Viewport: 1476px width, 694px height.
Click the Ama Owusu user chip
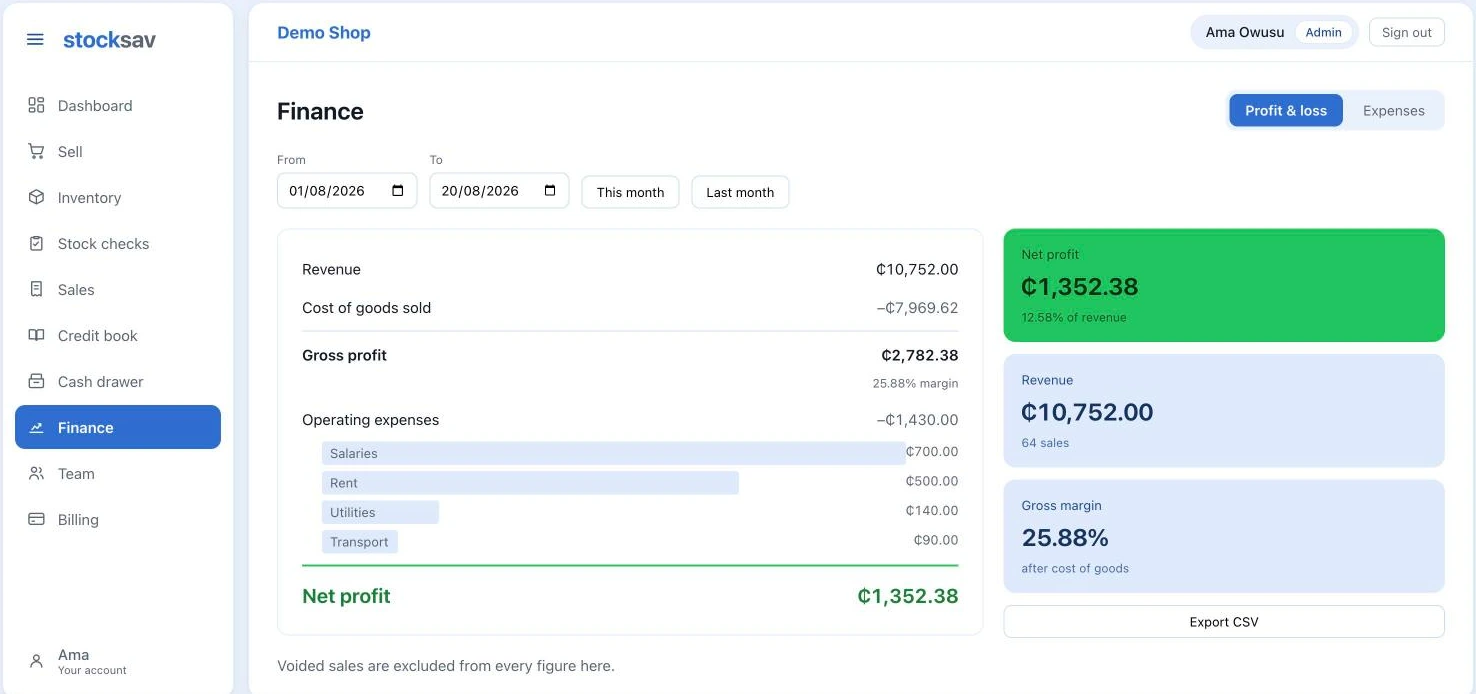1274,32
